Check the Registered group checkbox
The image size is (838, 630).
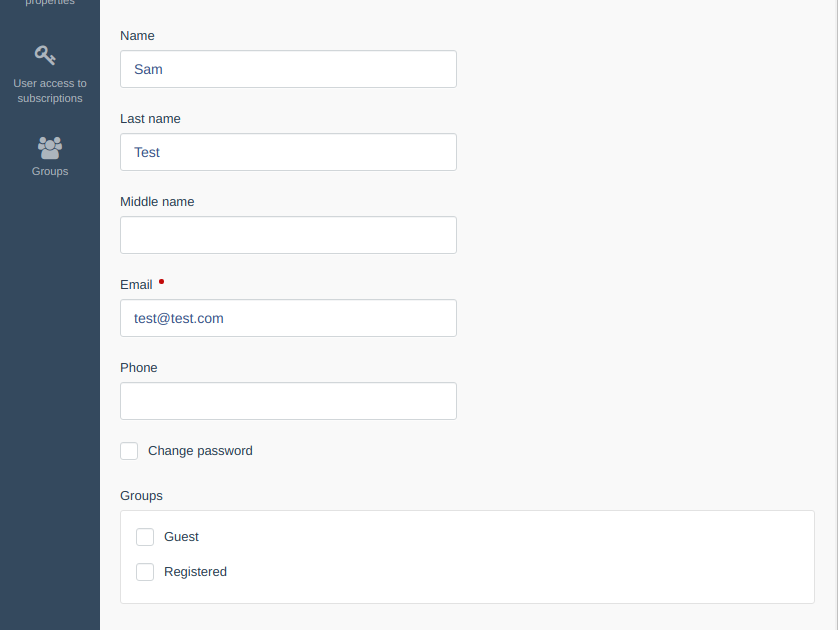pyautogui.click(x=145, y=572)
